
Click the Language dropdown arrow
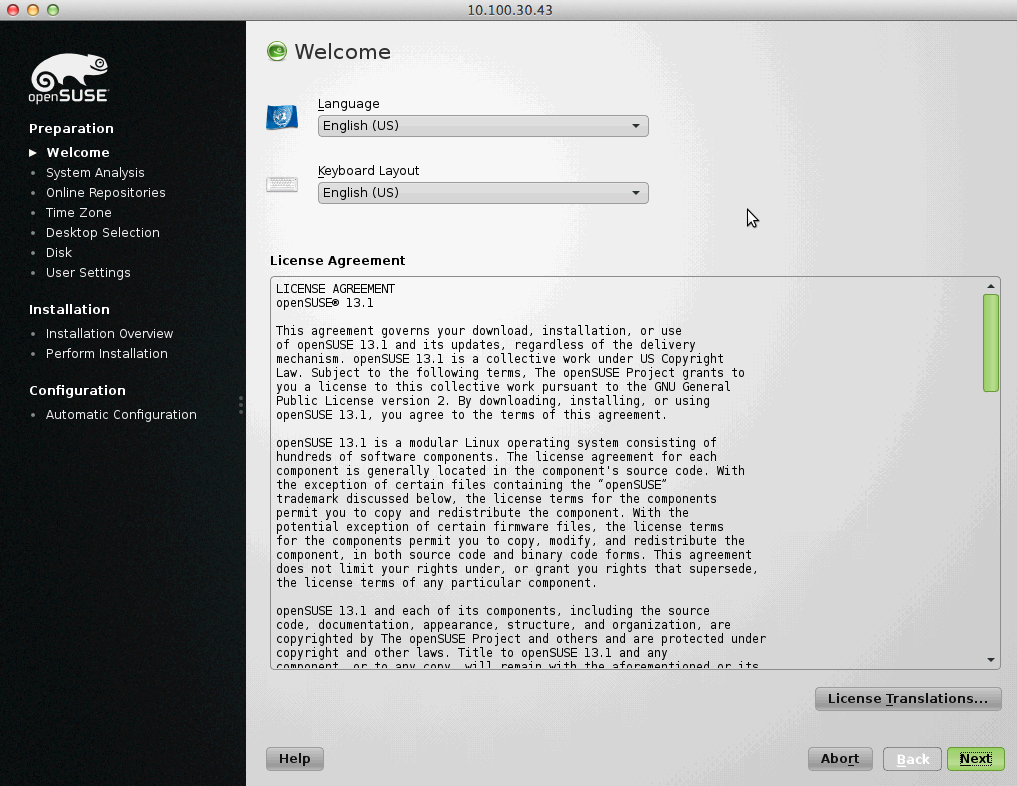636,126
